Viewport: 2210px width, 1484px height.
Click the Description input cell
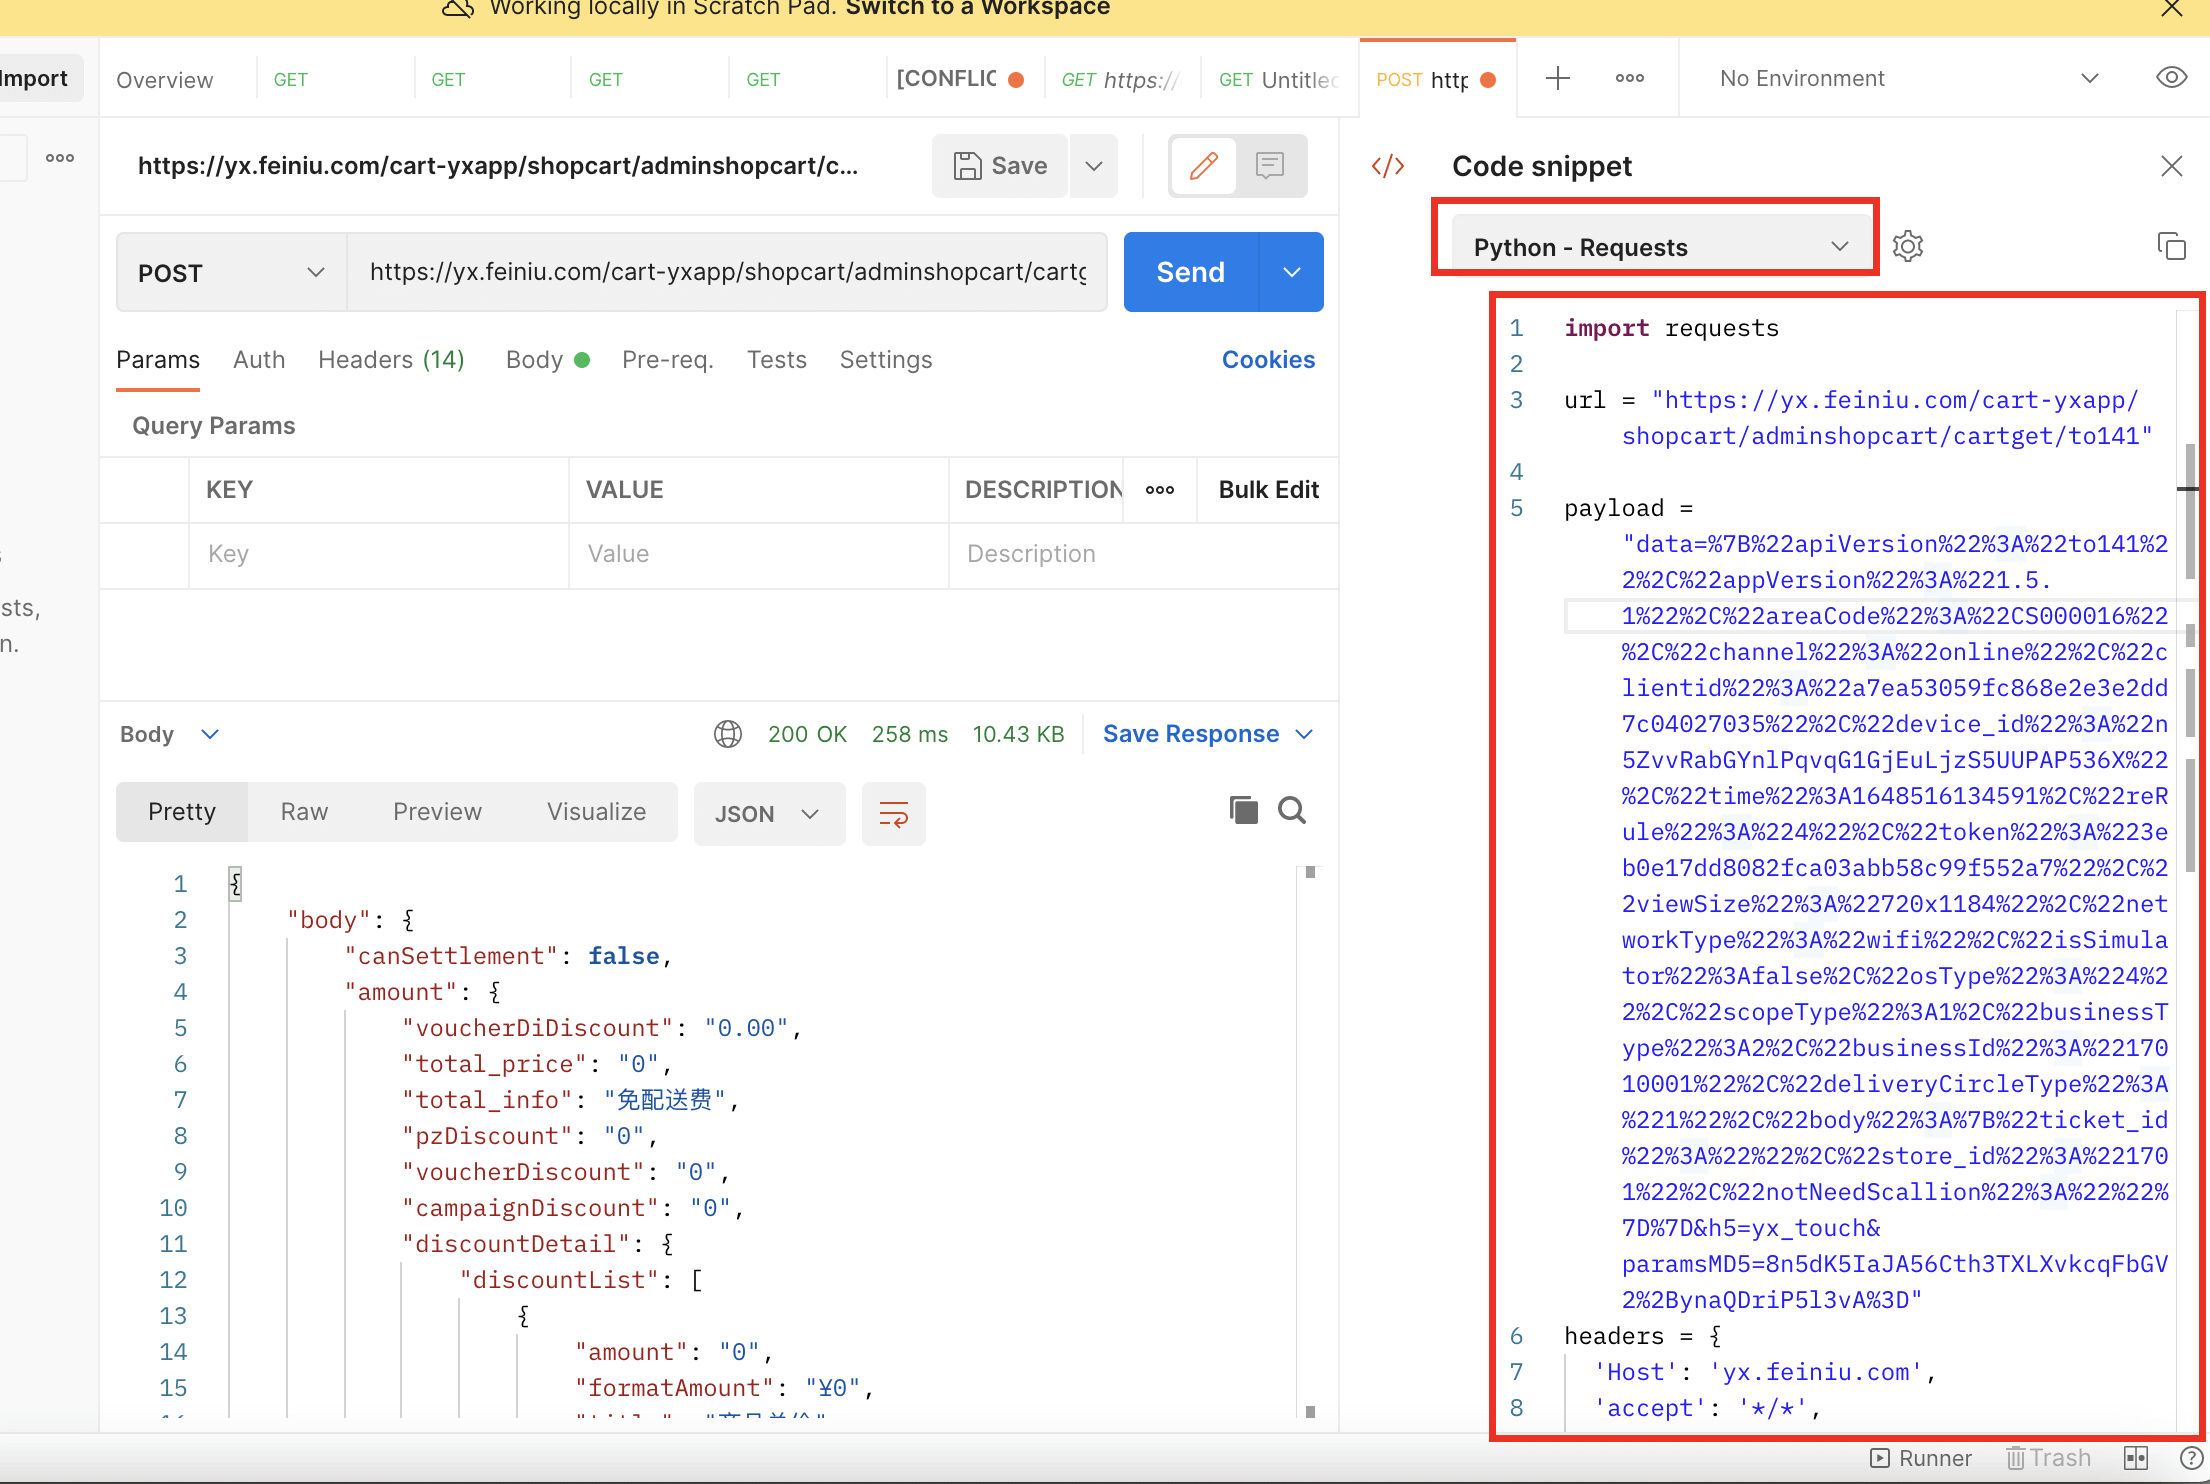[x=1144, y=554]
